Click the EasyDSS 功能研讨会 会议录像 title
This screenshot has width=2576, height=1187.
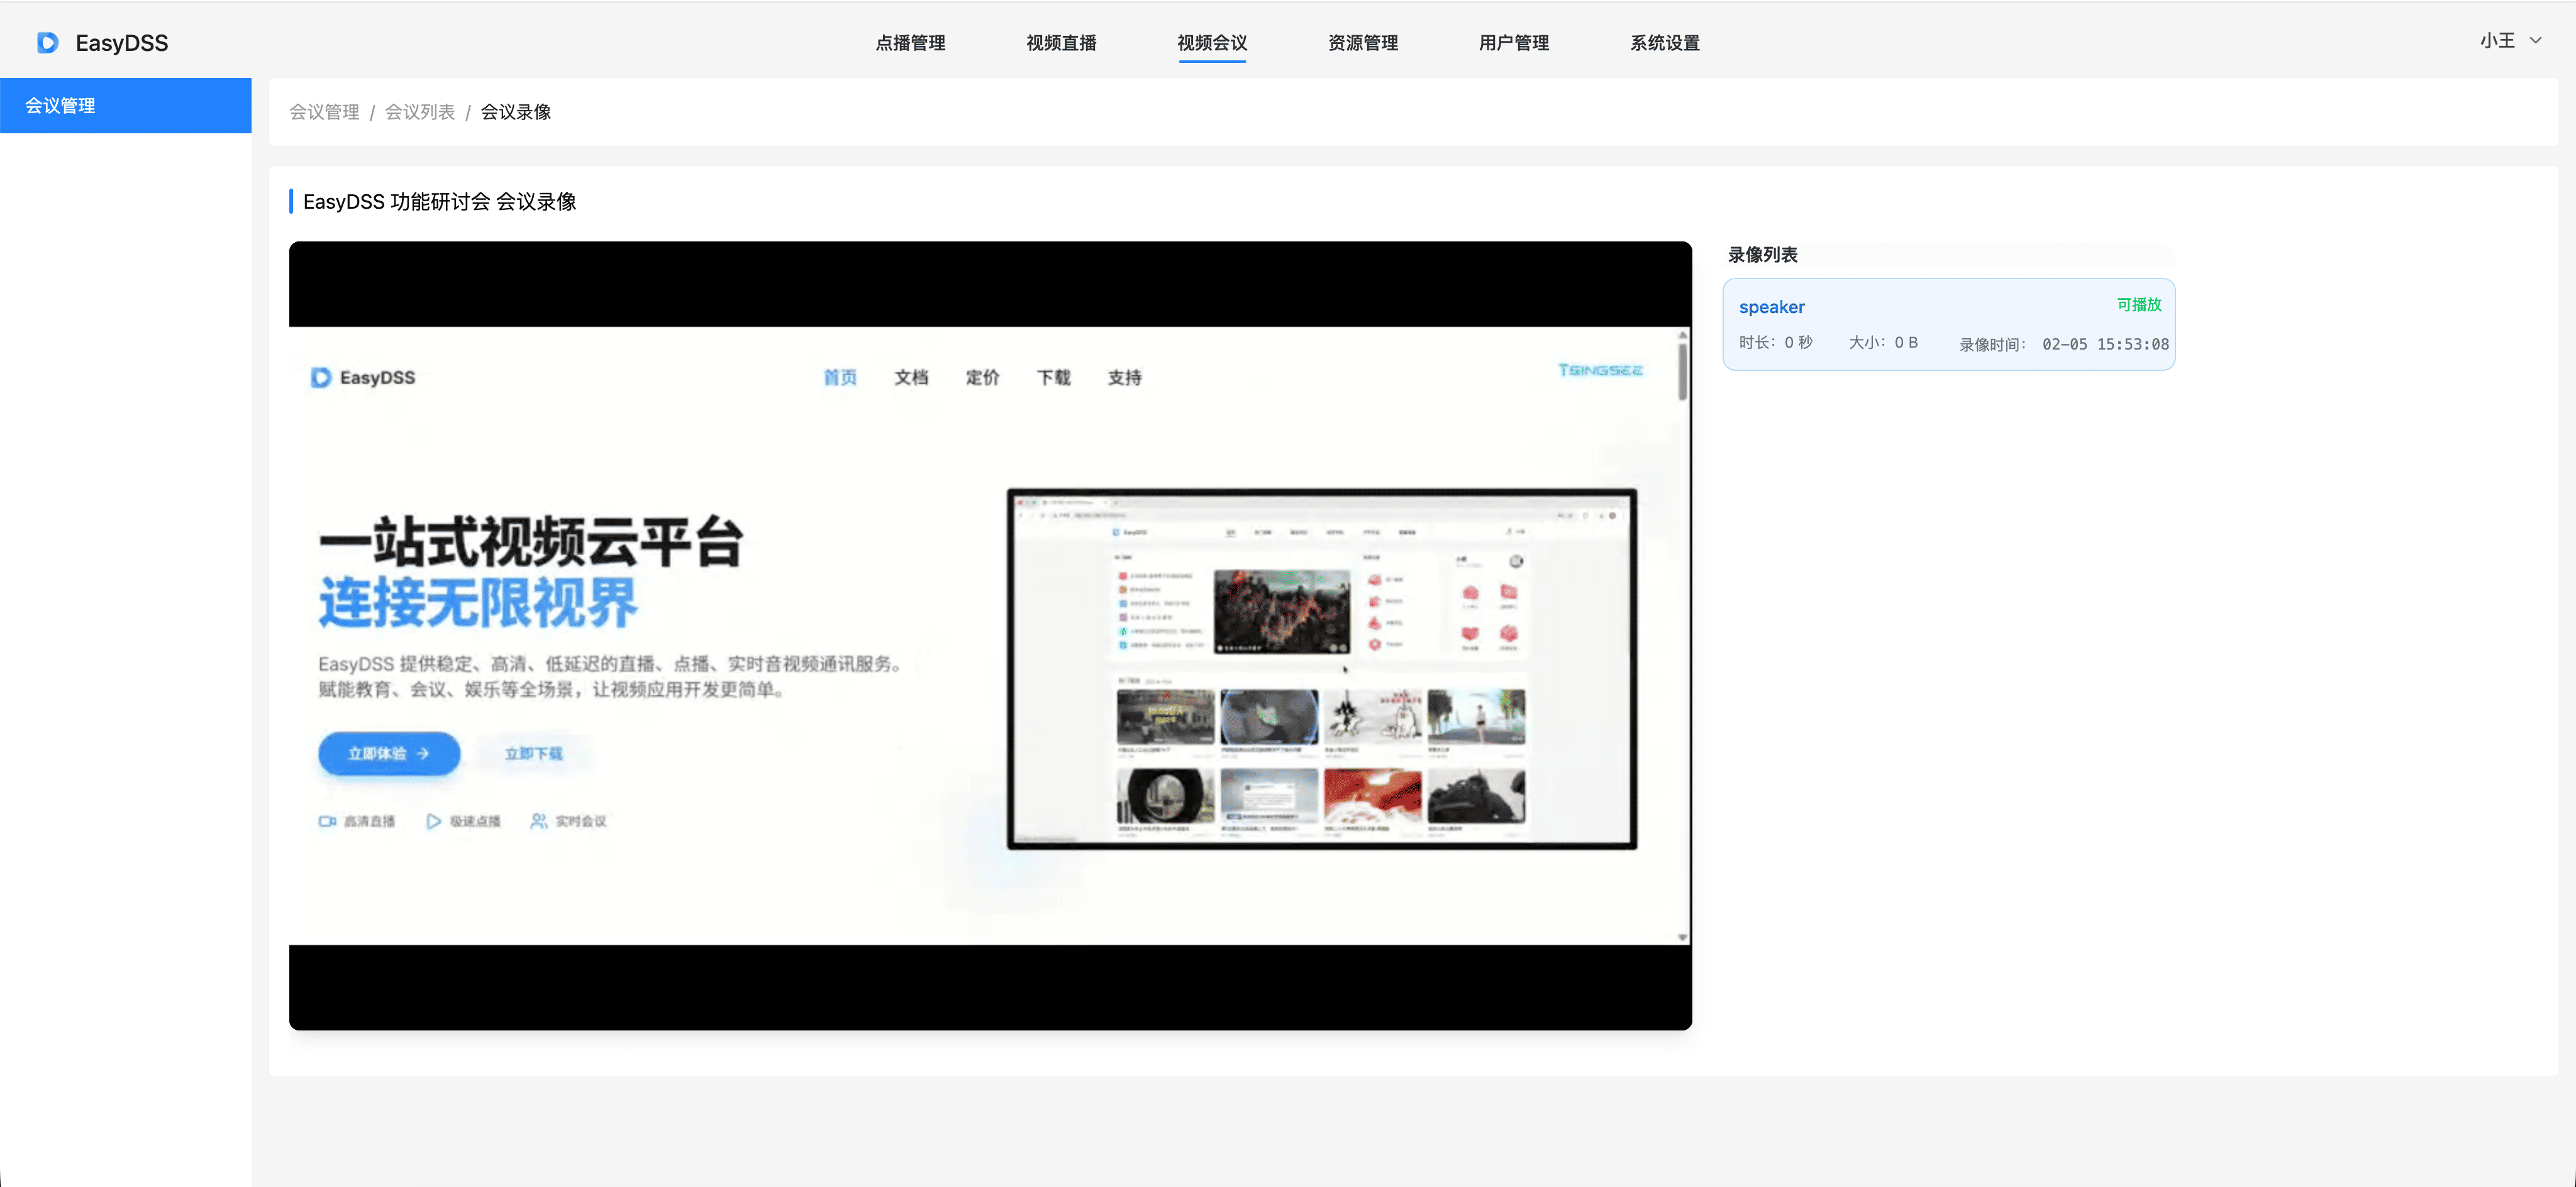pos(440,202)
